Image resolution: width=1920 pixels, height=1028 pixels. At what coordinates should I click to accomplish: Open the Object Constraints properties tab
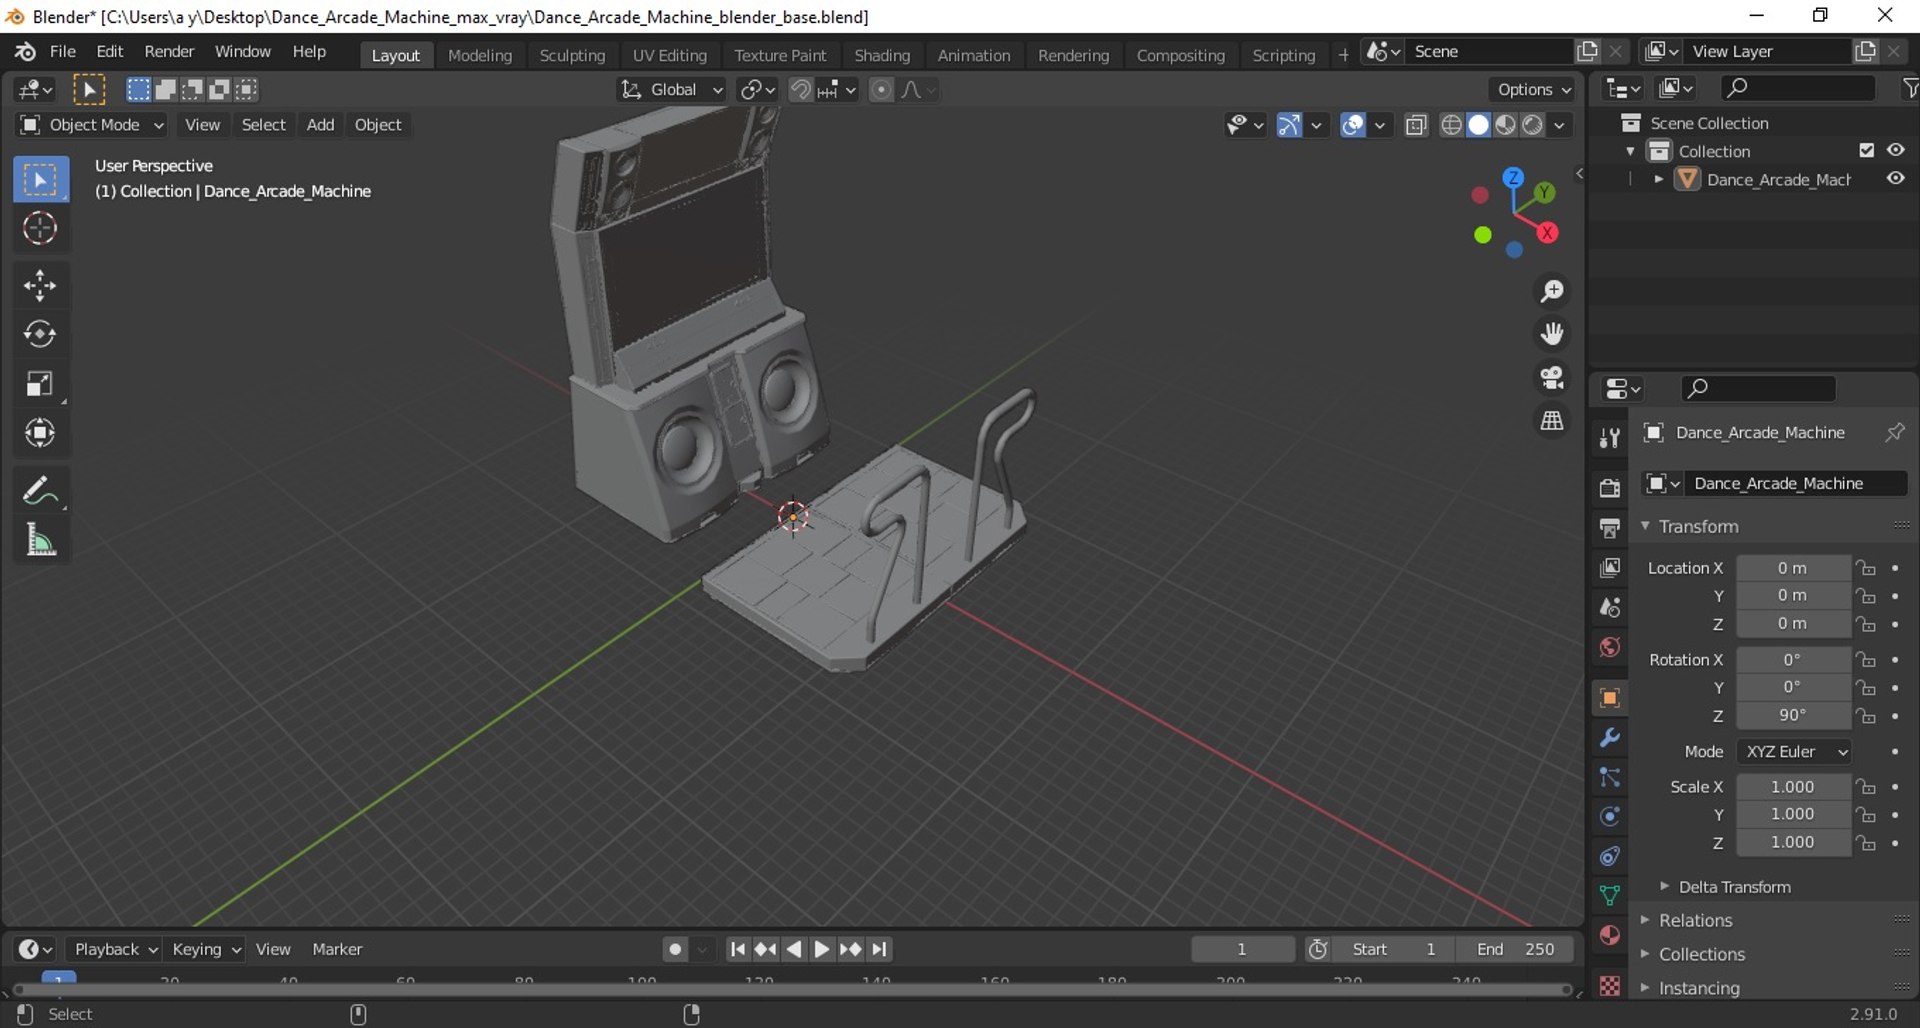pos(1609,856)
